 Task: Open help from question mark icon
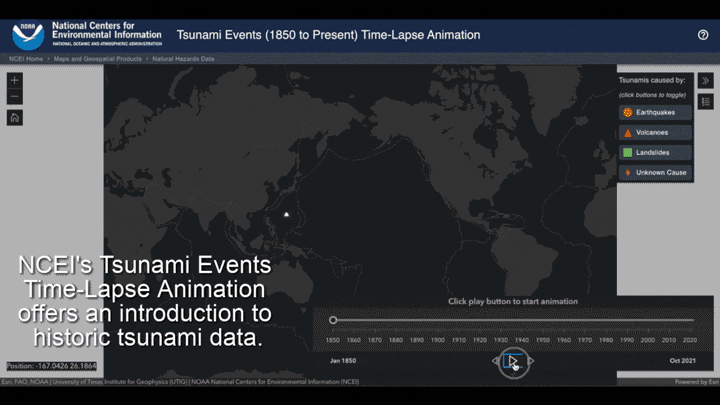tap(703, 35)
